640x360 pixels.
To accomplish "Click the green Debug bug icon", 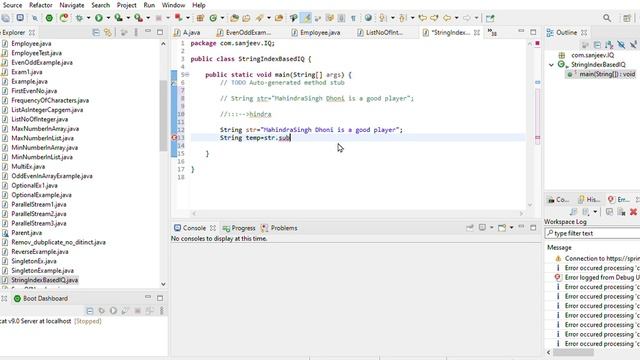I will [79, 18].
